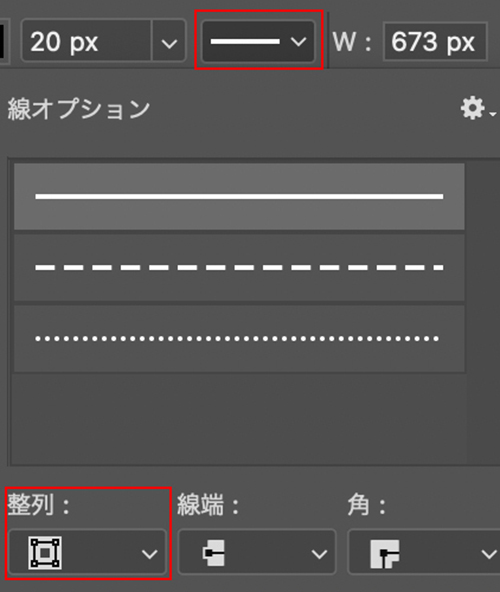Select the dashed line stroke preset
Image resolution: width=500 pixels, height=592 pixels.
pyautogui.click(x=239, y=268)
